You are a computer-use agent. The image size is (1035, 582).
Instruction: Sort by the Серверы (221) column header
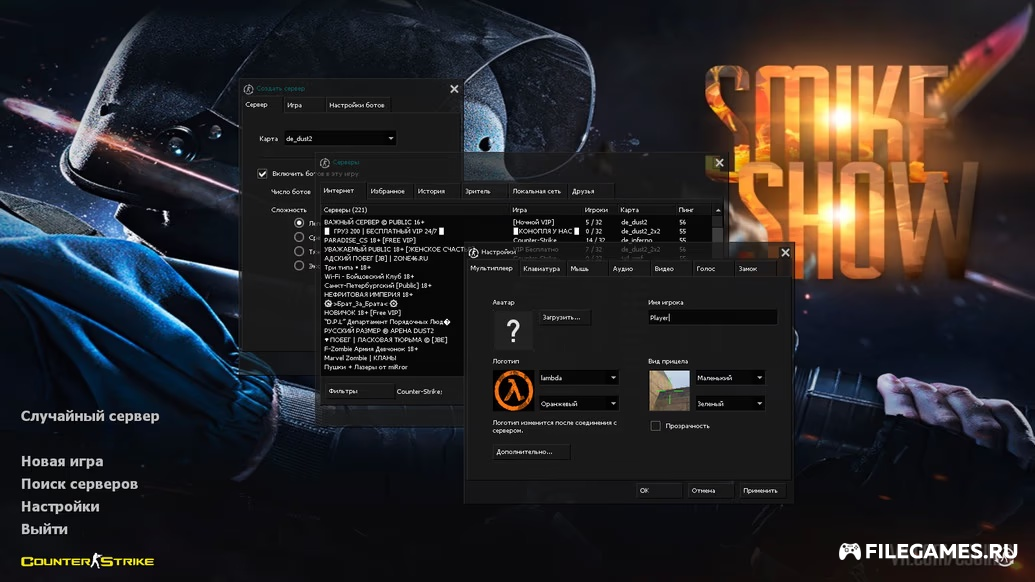[x=415, y=210]
